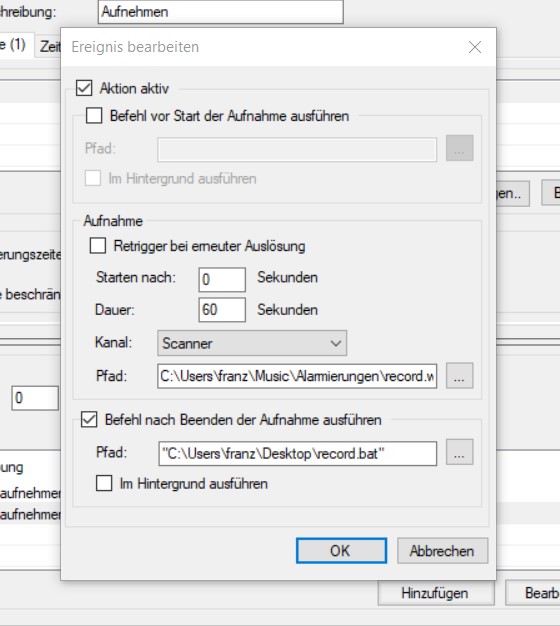The width and height of the screenshot is (560, 626).
Task: Enable Im Hintergrund ausführen for the end command
Action: (104, 483)
